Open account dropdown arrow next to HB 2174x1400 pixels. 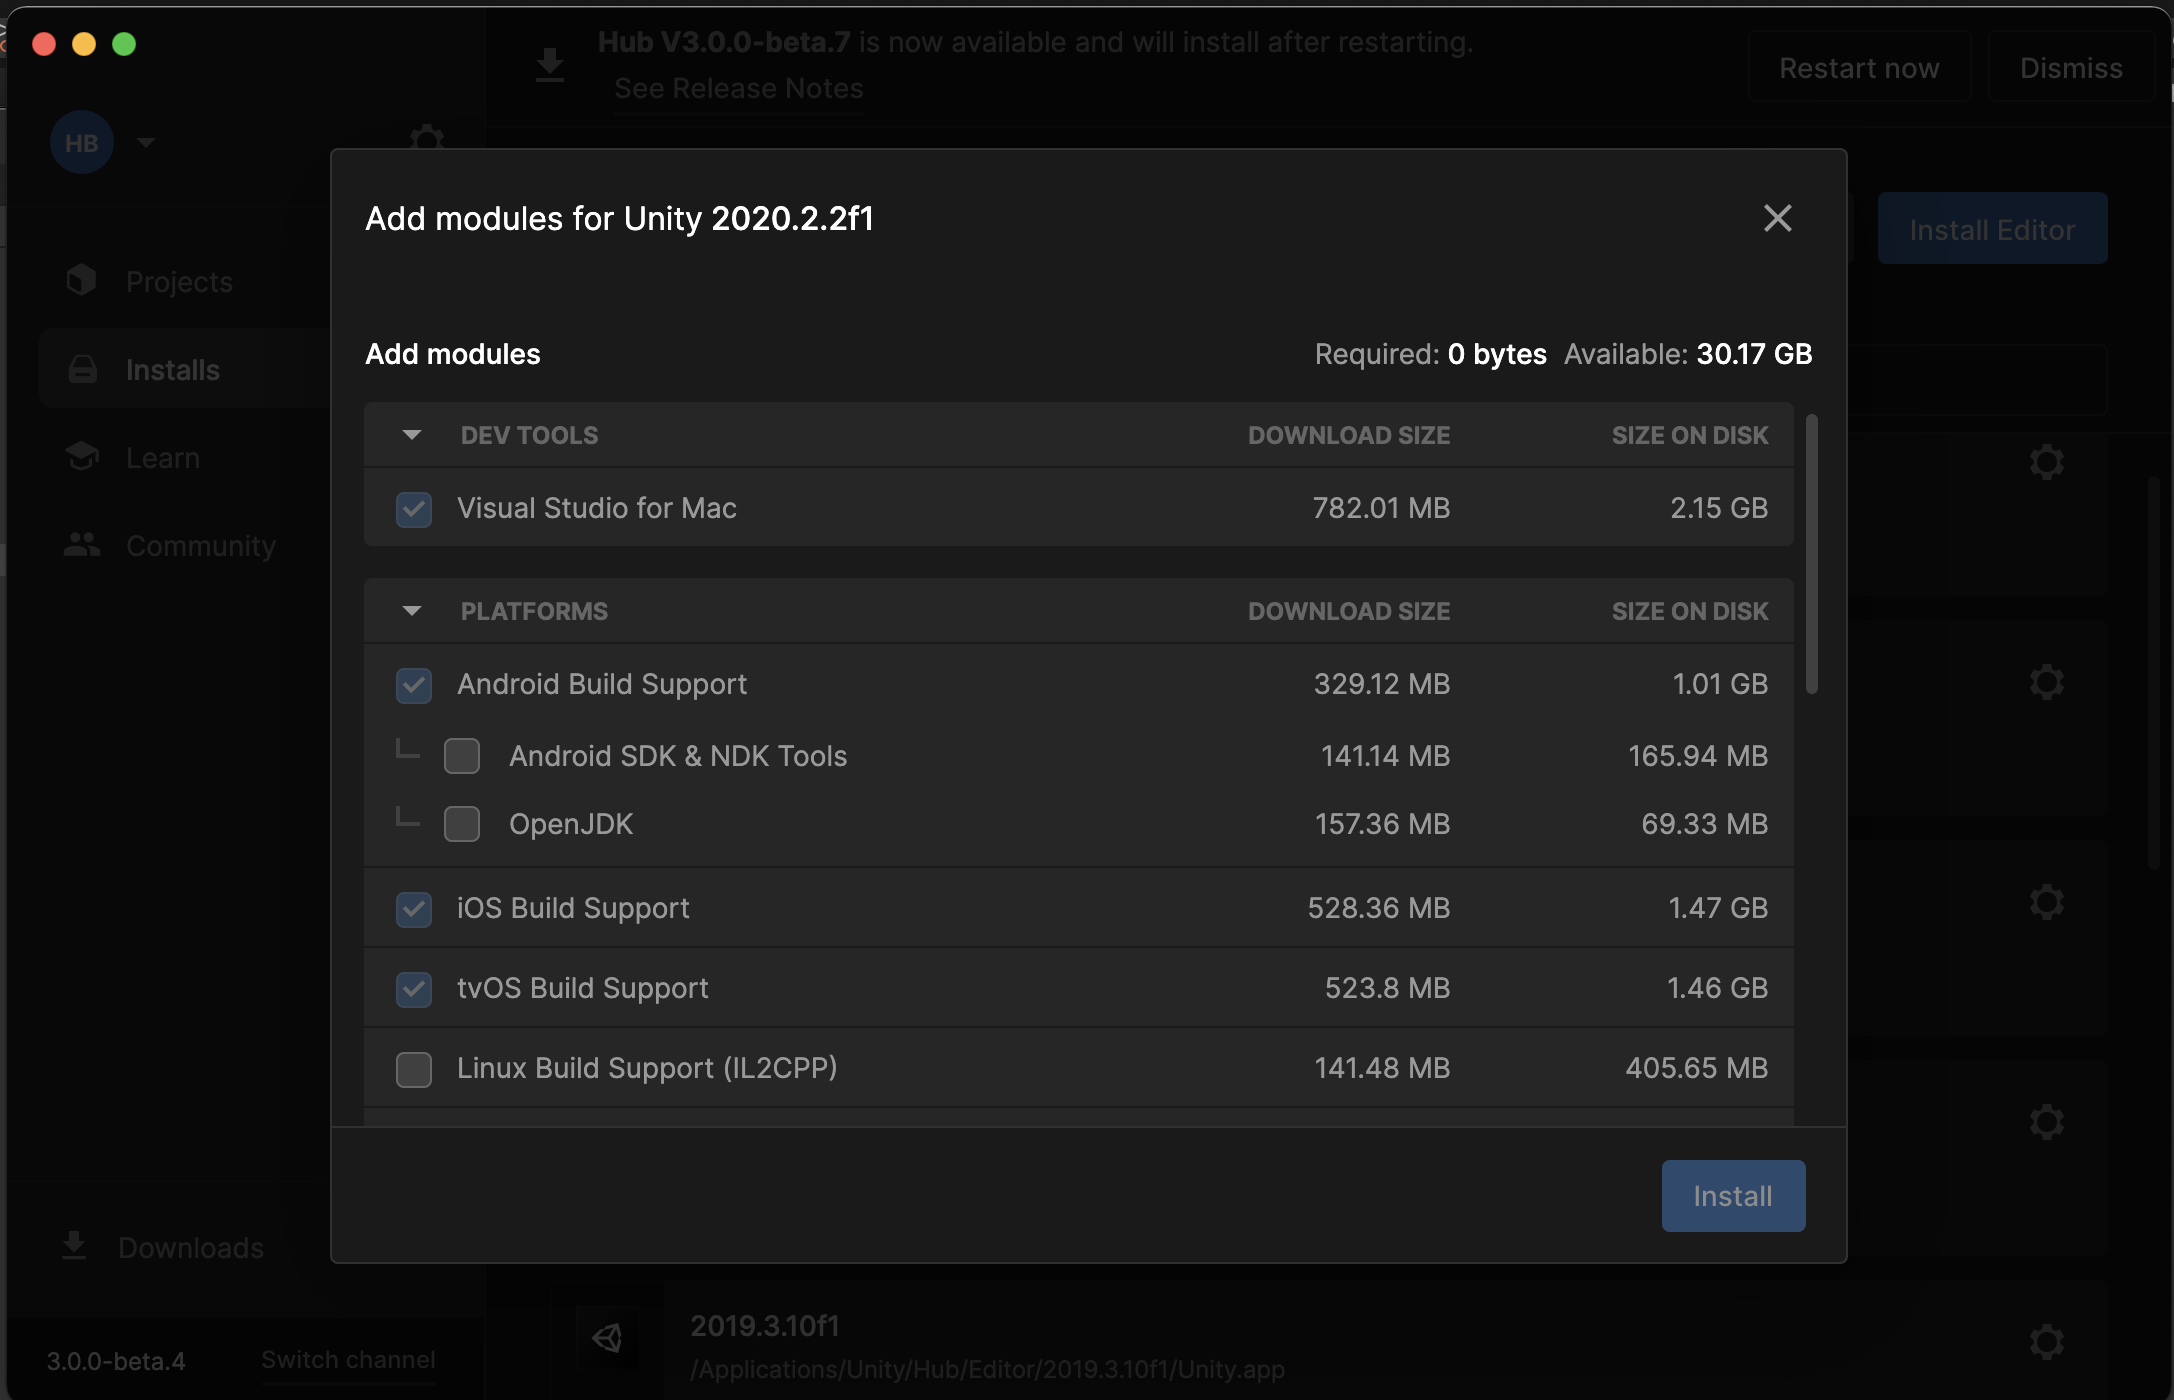click(x=146, y=143)
